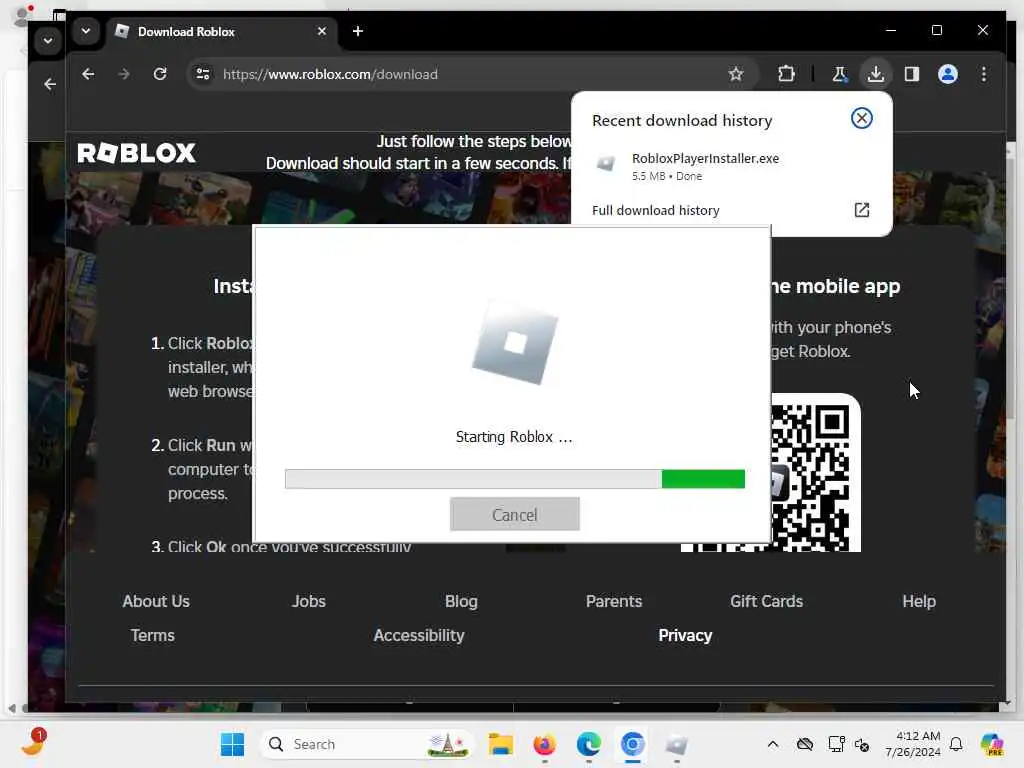Viewport: 1024px width, 768px height.
Task: Click the cloud sync tray icon
Action: click(x=805, y=744)
